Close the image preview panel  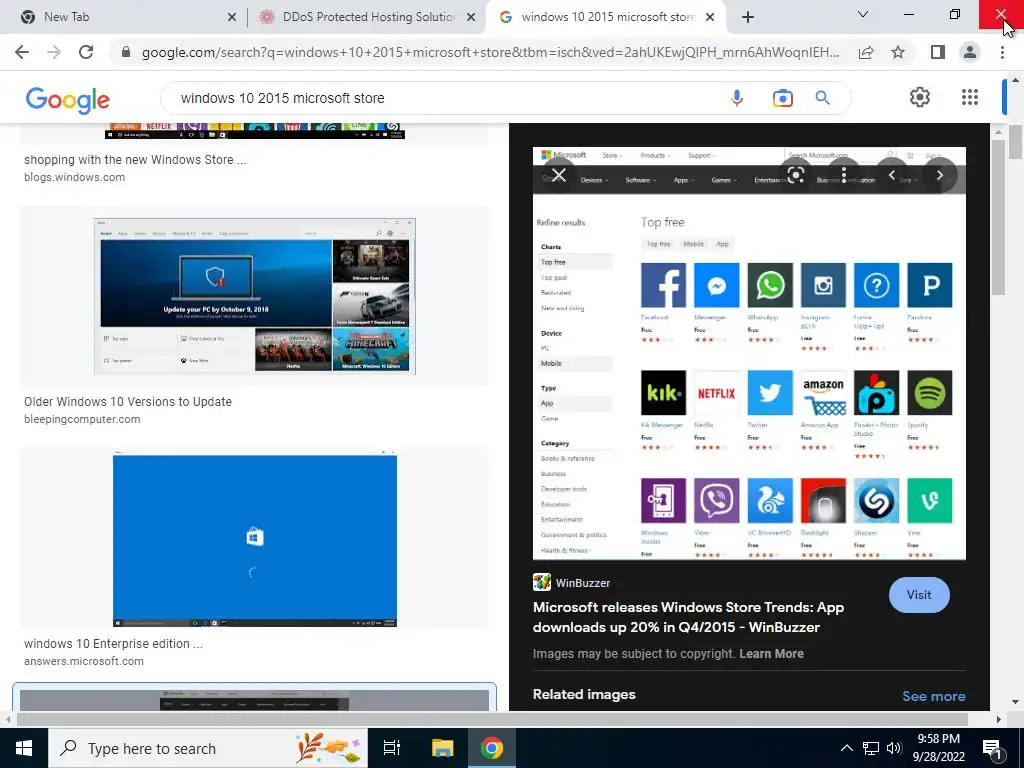[x=558, y=175]
